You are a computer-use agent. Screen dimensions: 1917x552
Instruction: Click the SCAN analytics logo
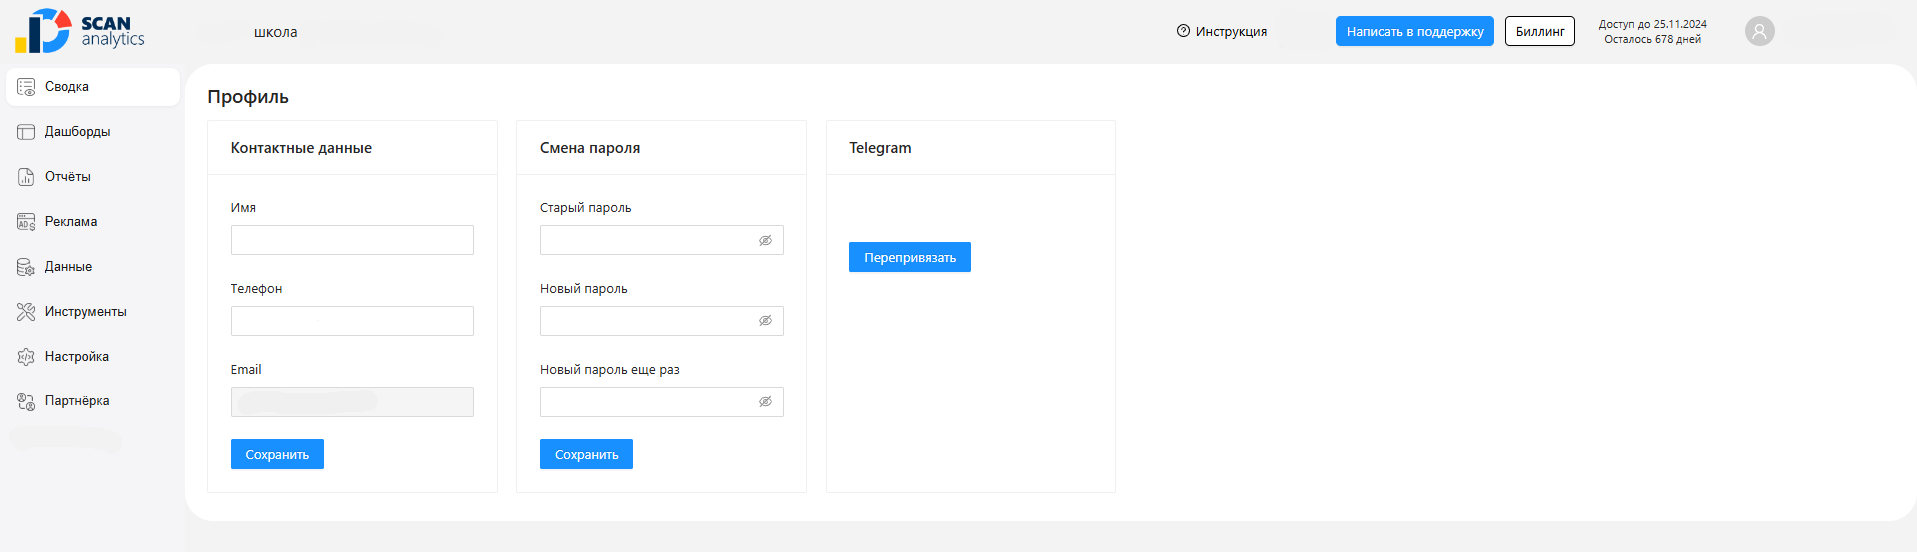(x=80, y=31)
